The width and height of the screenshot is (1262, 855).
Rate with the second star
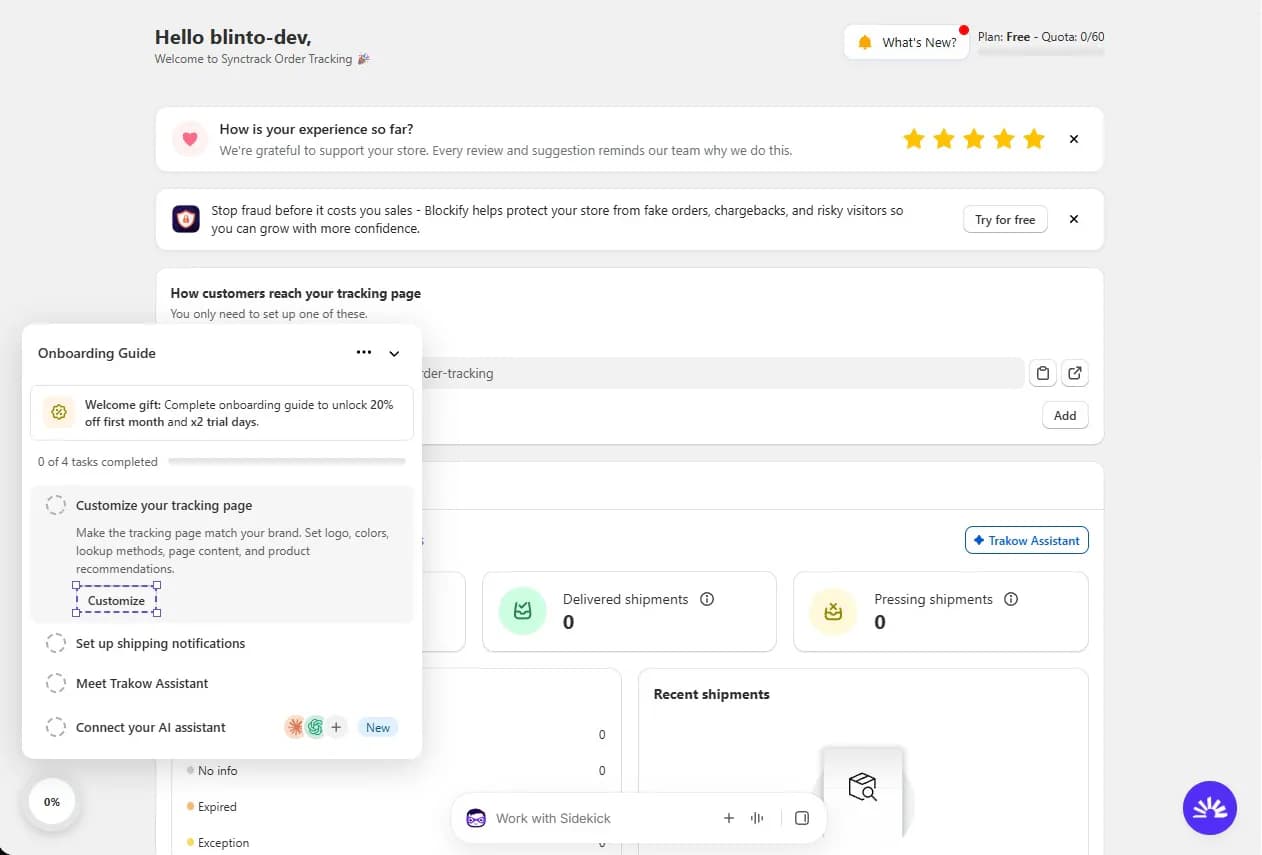pyautogui.click(x=944, y=139)
